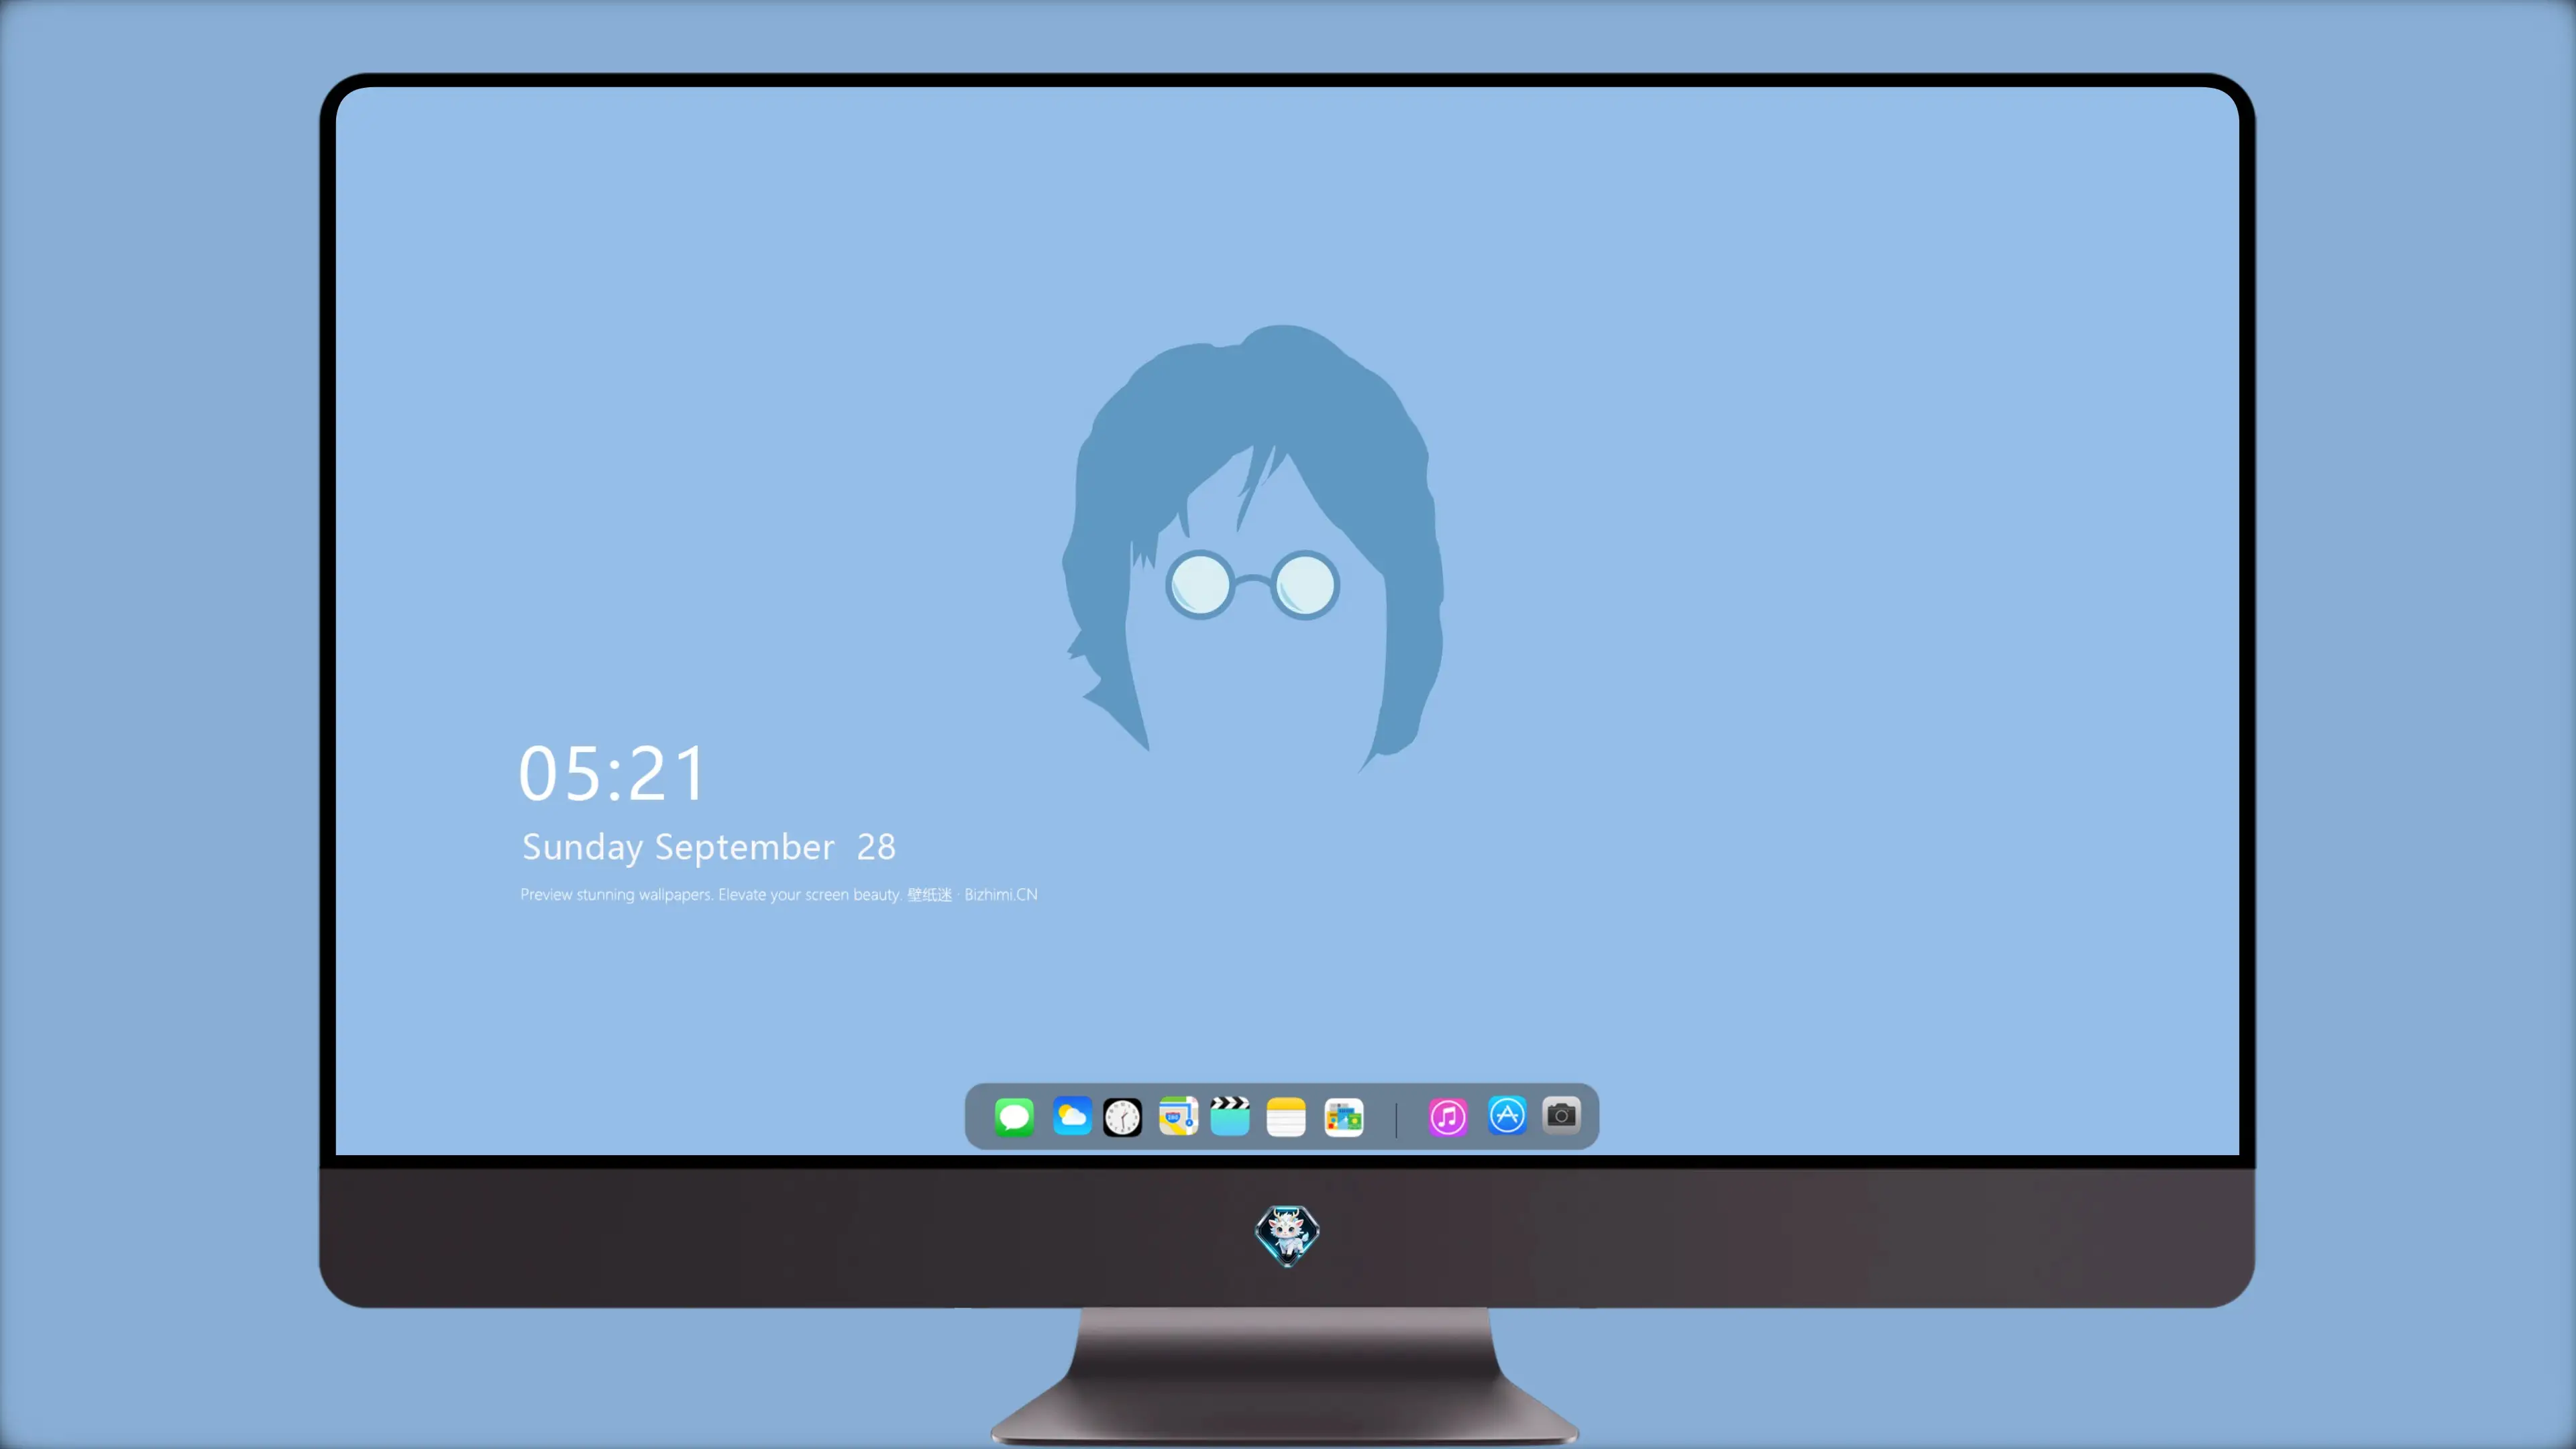Image resolution: width=2576 pixels, height=1449 pixels.
Task: Open the yellow Notes app
Action: (1286, 1117)
